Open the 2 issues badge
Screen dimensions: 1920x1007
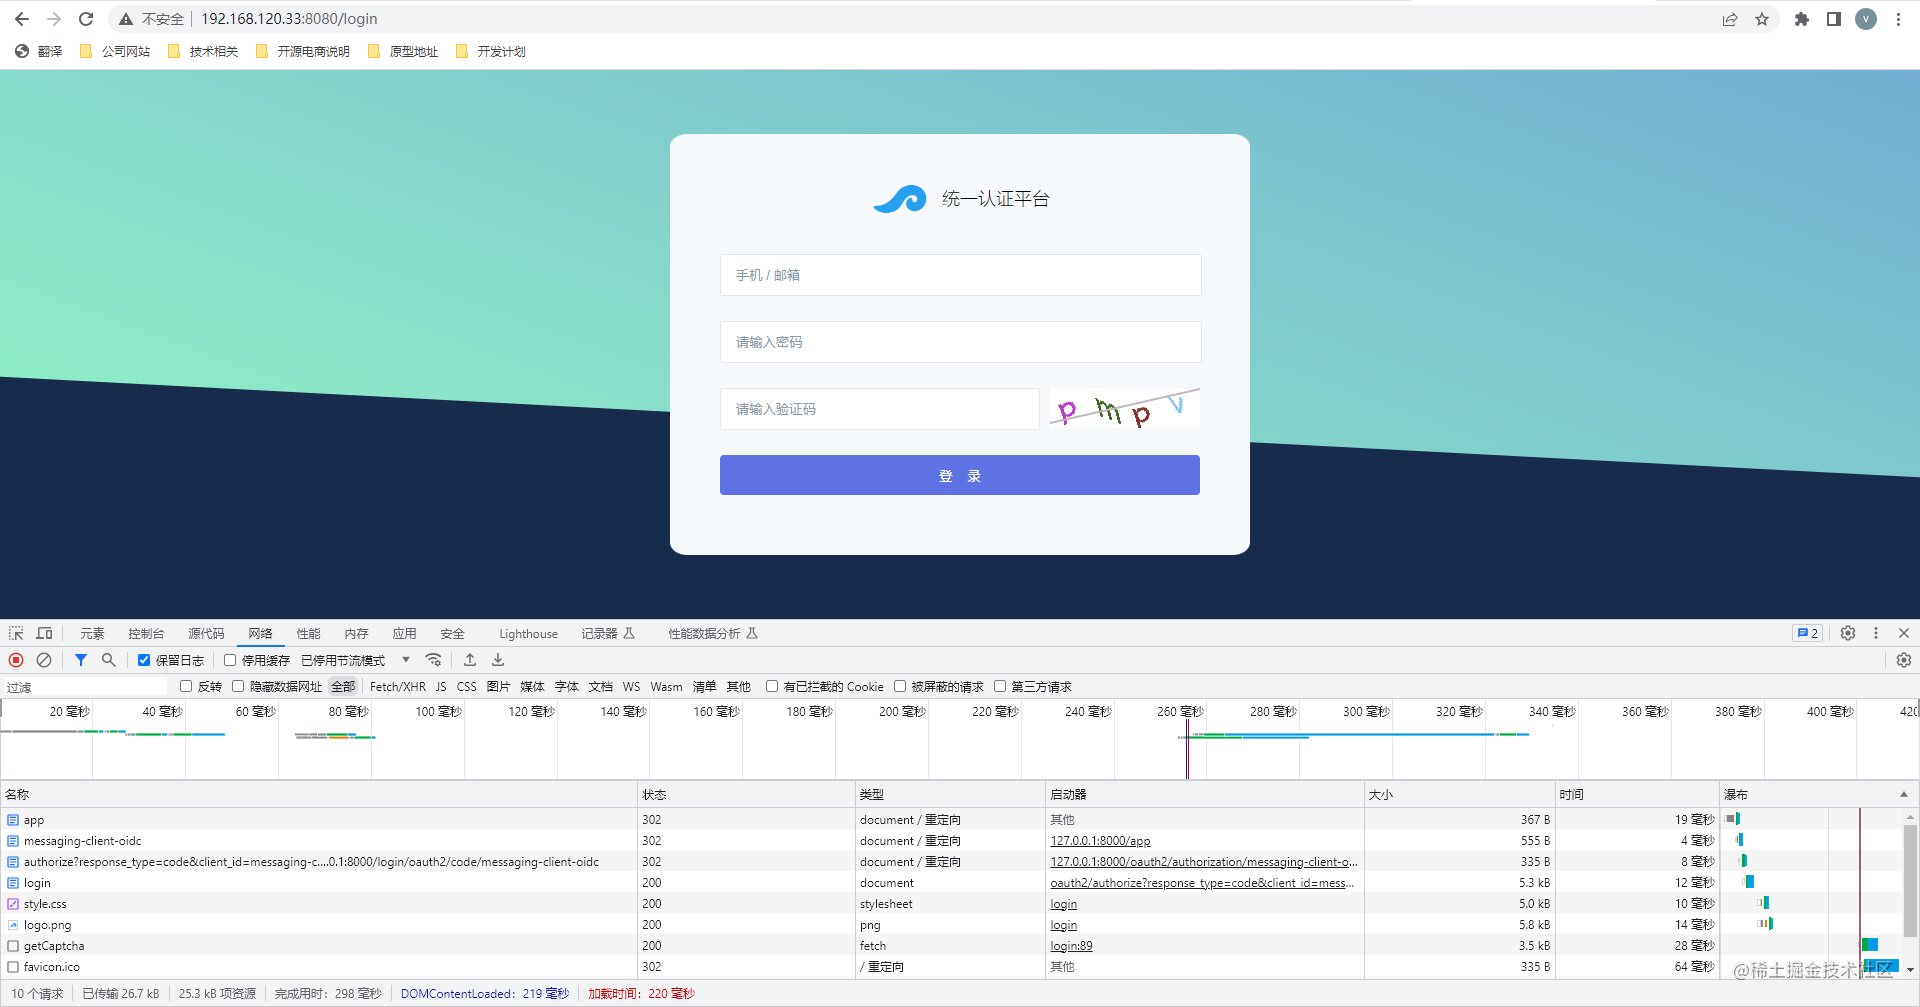click(x=1807, y=633)
